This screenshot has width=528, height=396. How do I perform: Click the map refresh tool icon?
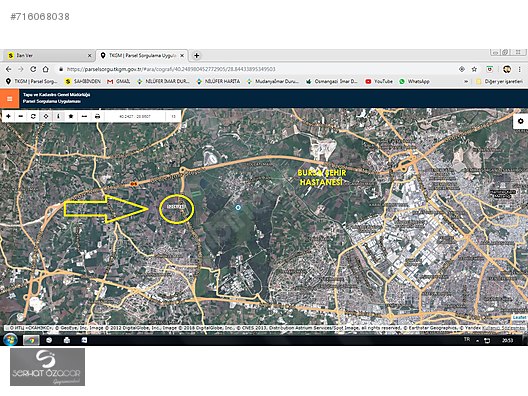33,116
